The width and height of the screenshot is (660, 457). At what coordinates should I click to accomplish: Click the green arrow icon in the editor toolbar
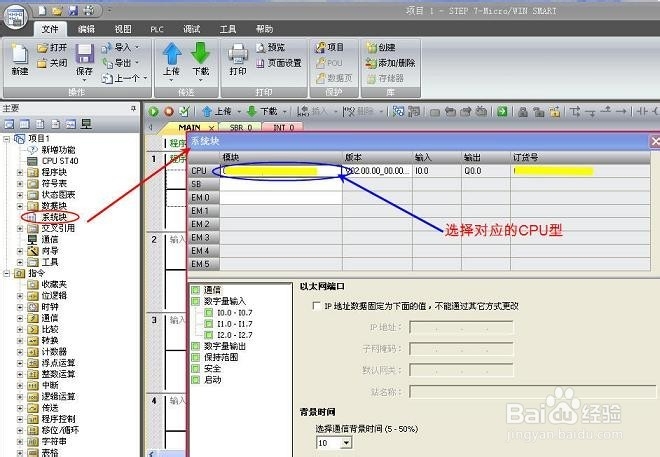[502, 112]
